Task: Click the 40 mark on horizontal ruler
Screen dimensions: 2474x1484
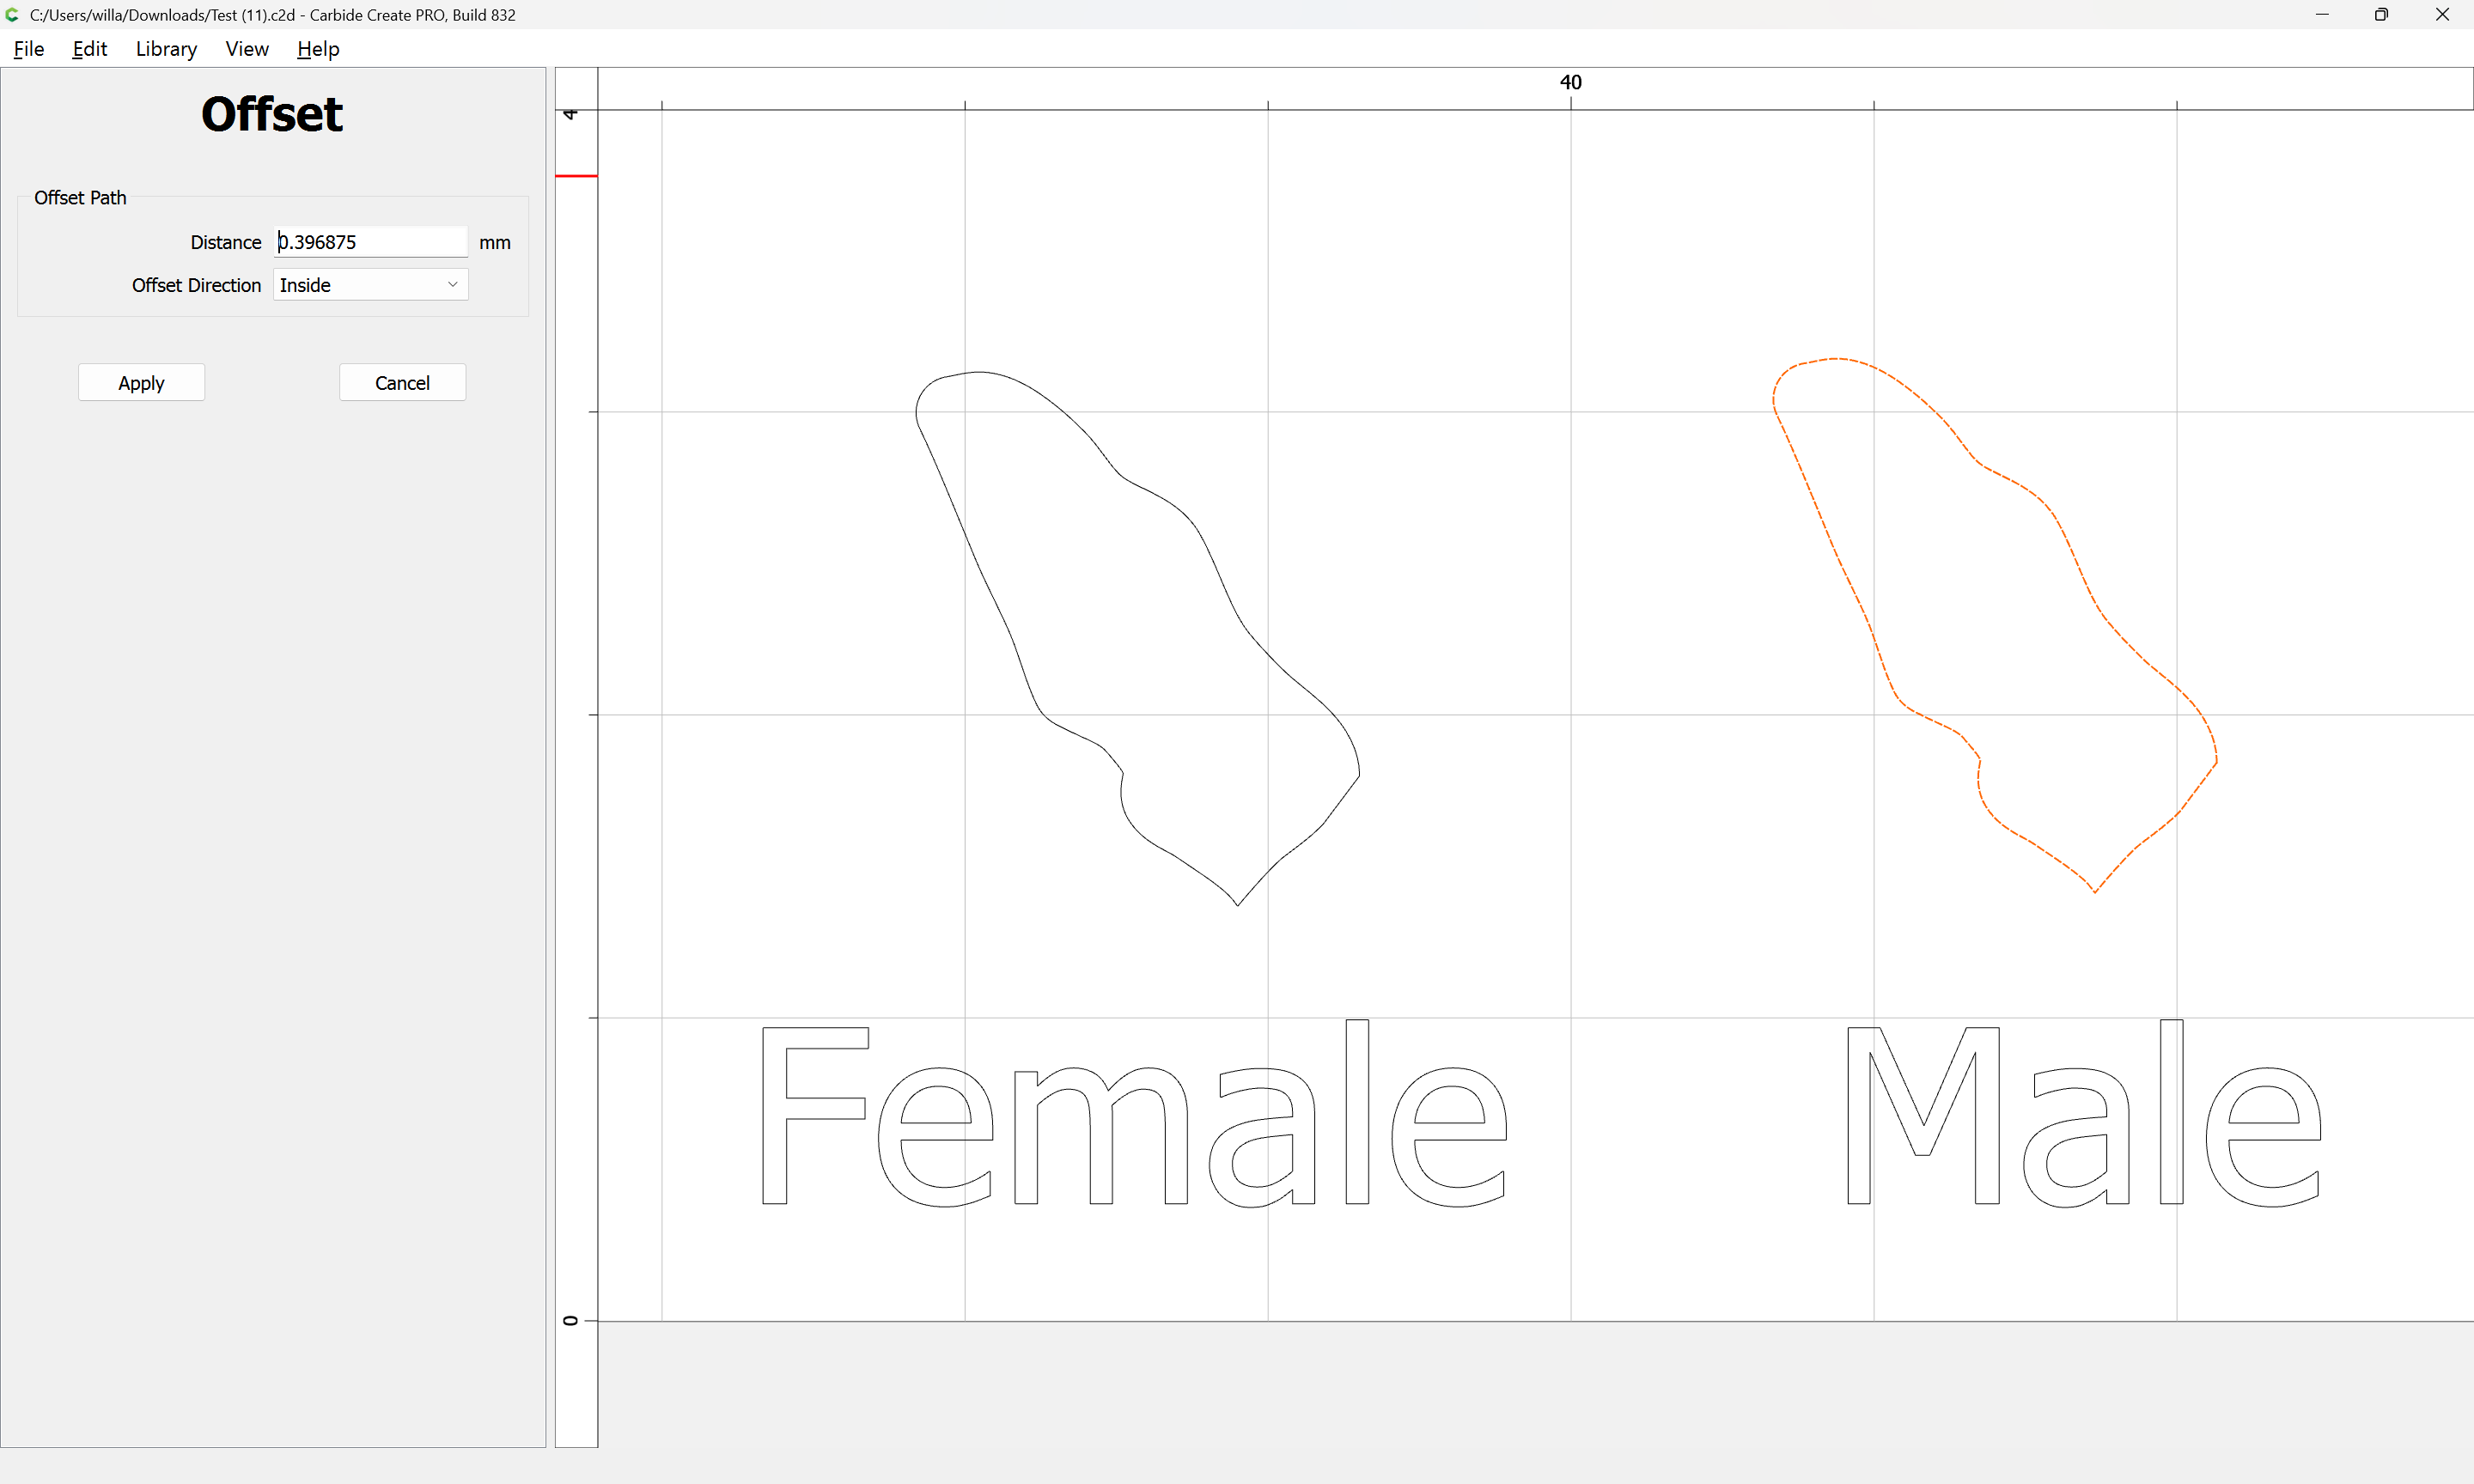Action: (1570, 83)
